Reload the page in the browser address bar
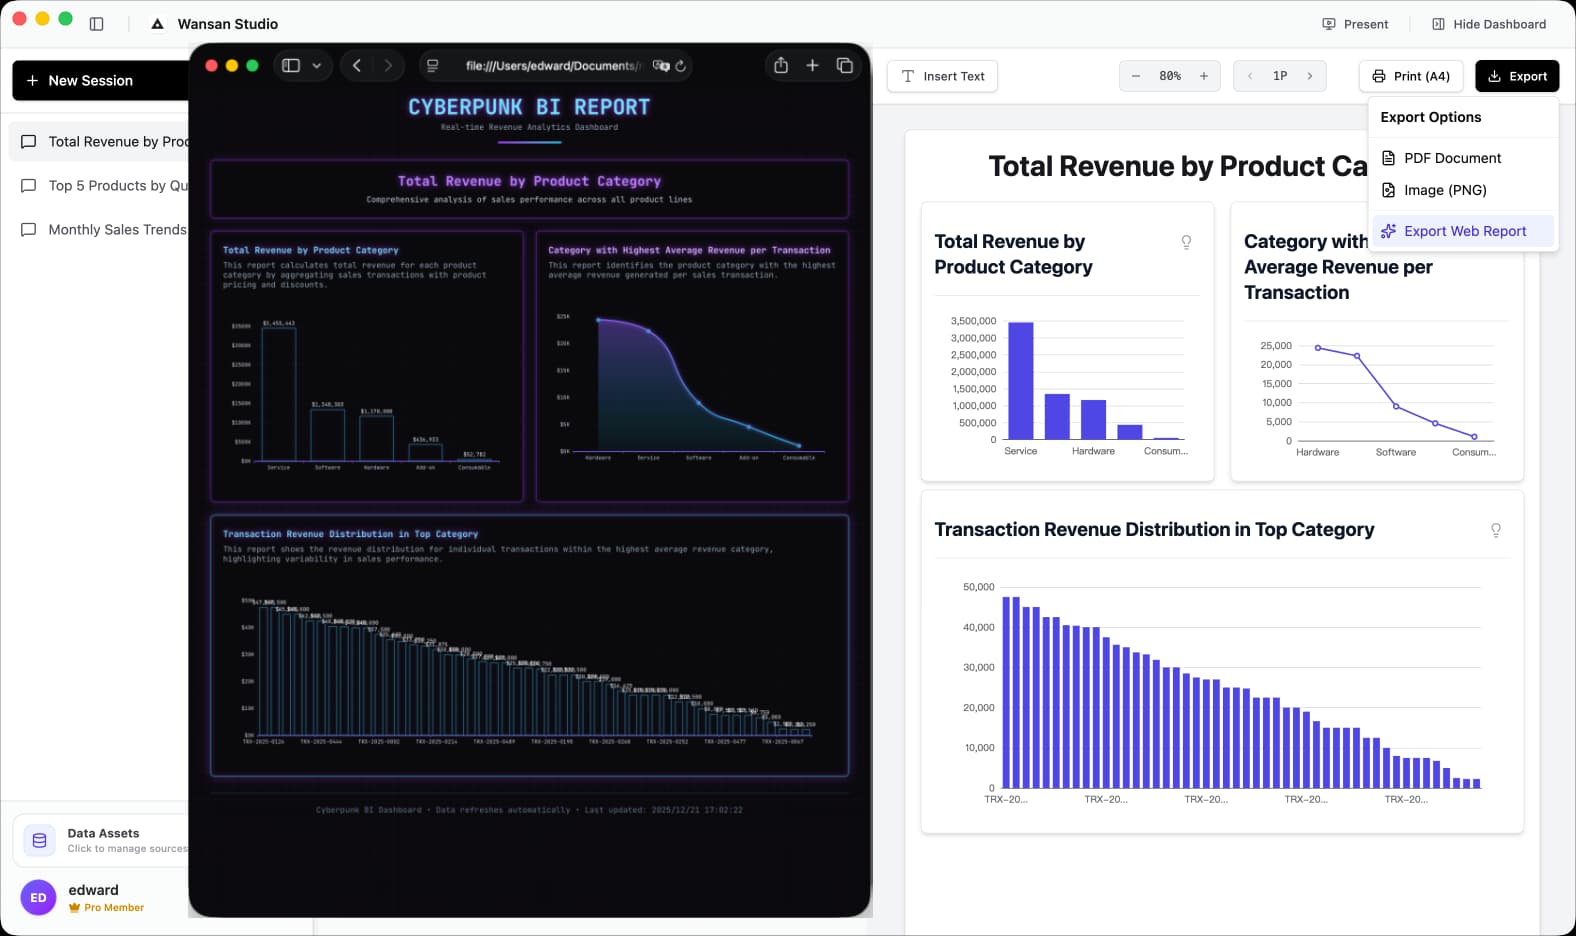1576x936 pixels. (681, 66)
